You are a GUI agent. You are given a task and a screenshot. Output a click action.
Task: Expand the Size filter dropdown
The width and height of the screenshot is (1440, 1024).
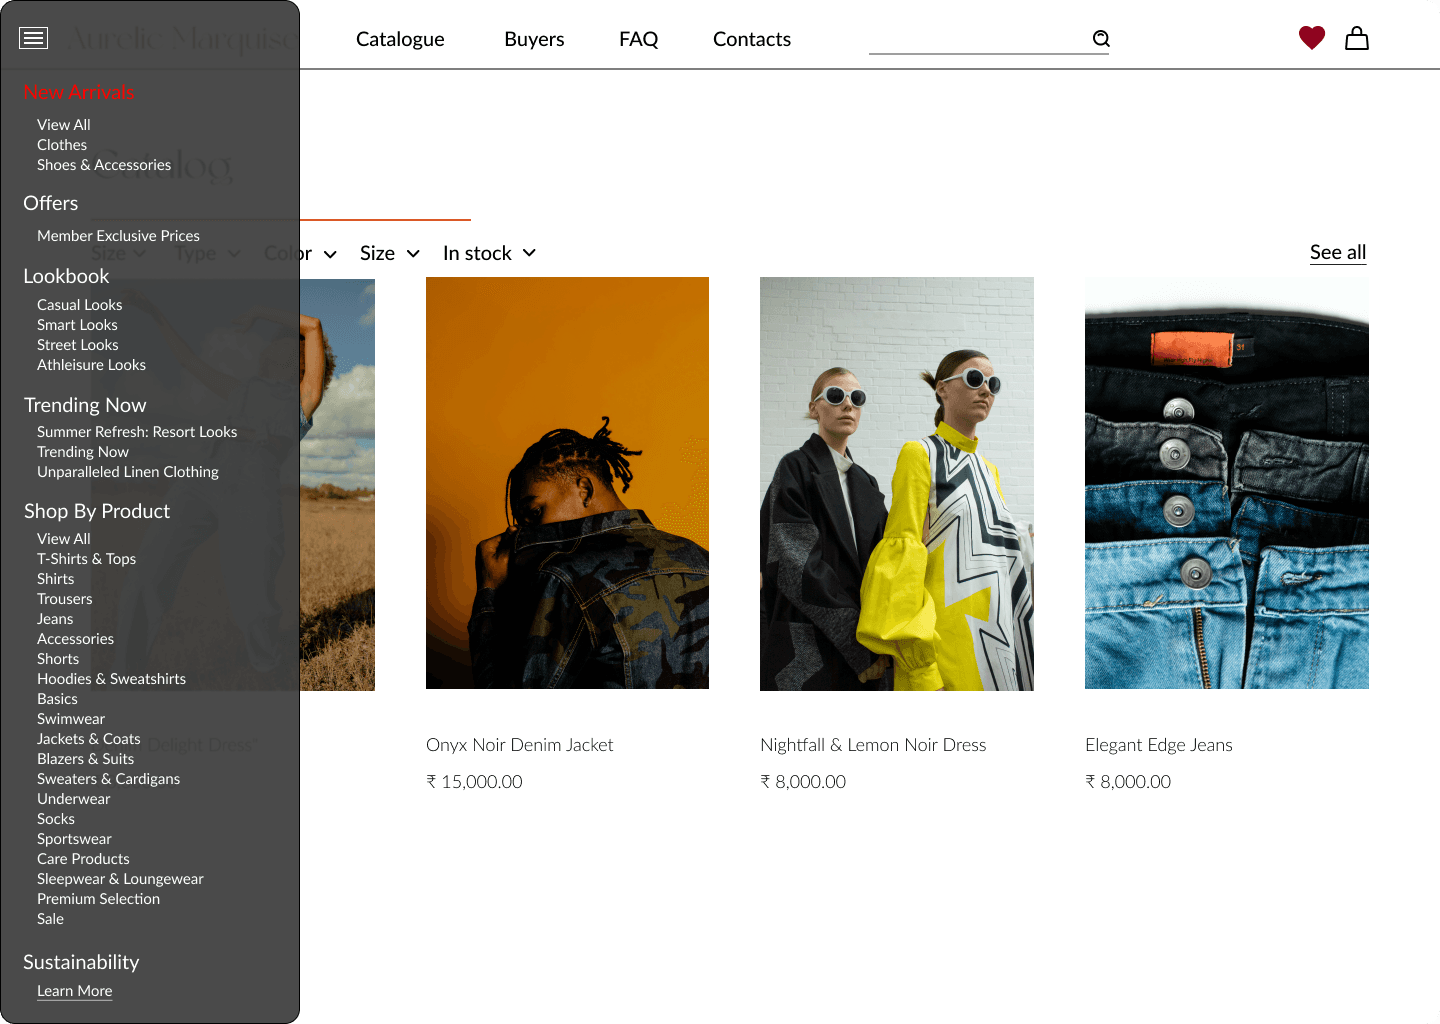390,253
